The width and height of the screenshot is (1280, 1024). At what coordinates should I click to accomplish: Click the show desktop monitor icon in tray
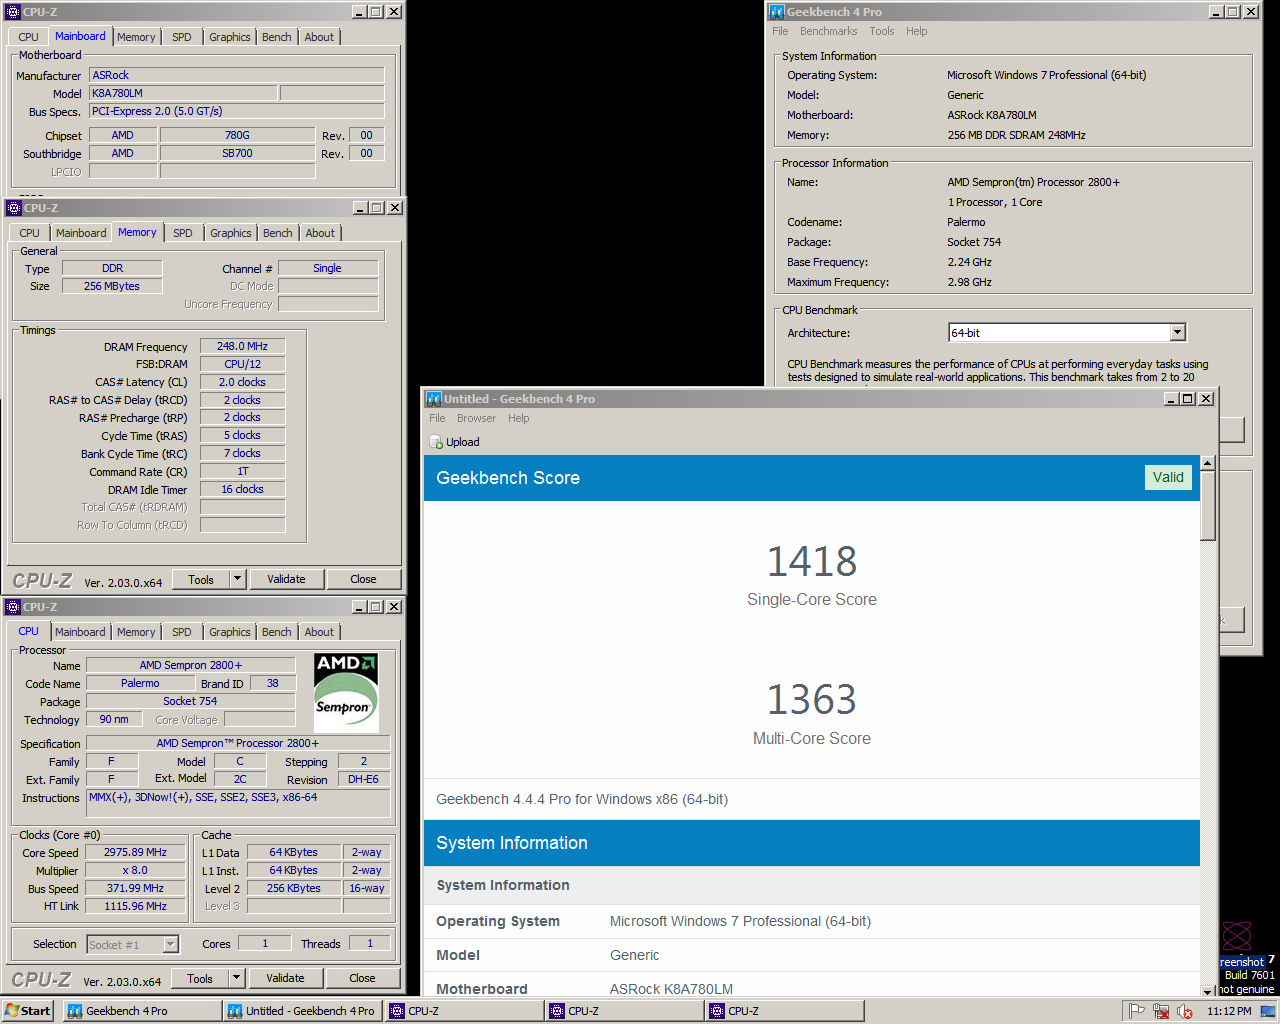pos(1268,1011)
